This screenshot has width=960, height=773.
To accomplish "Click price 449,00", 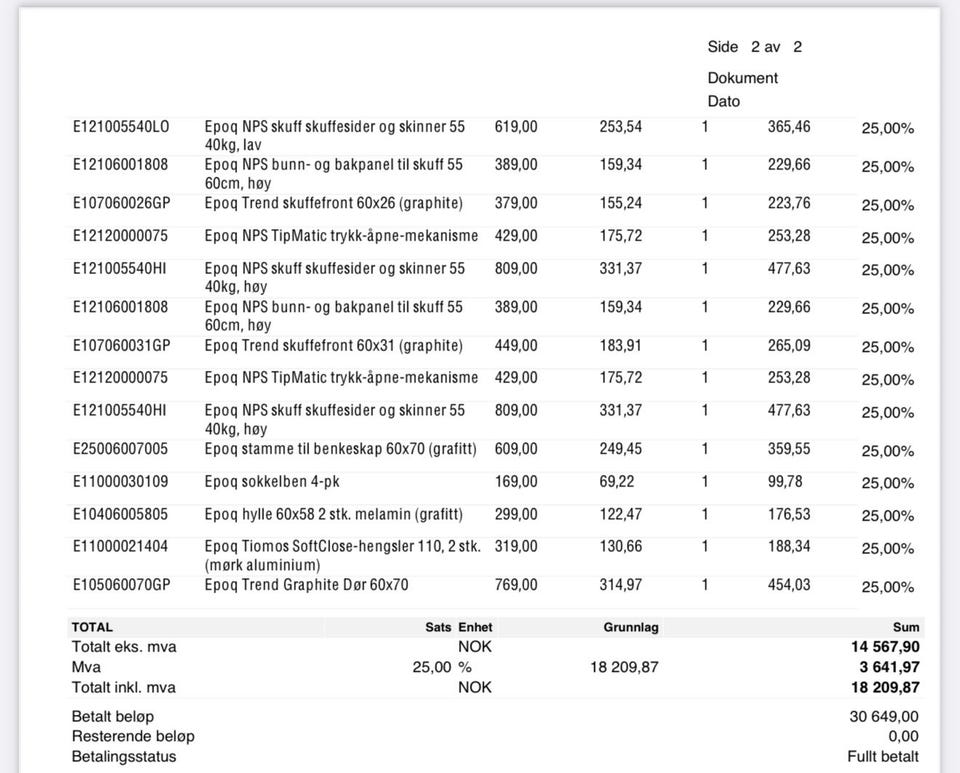I will 516,345.
